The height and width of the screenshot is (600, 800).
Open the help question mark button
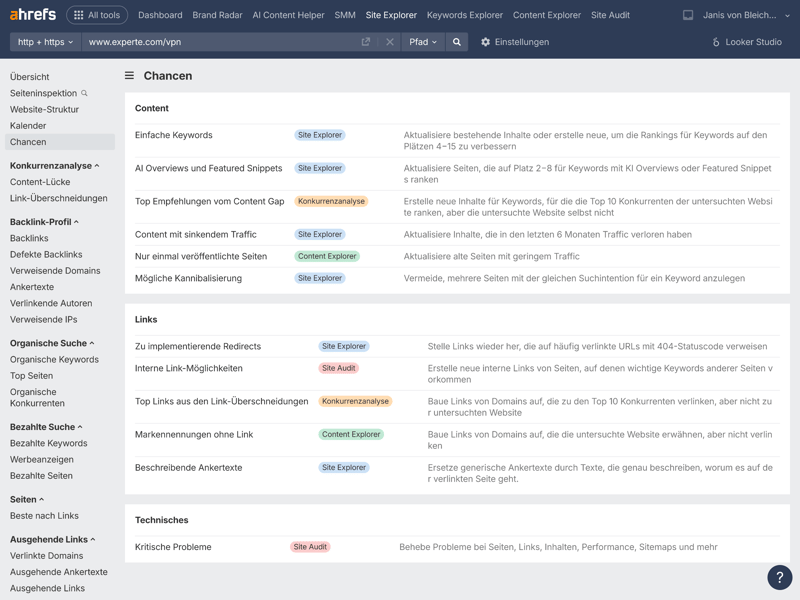tap(779, 577)
